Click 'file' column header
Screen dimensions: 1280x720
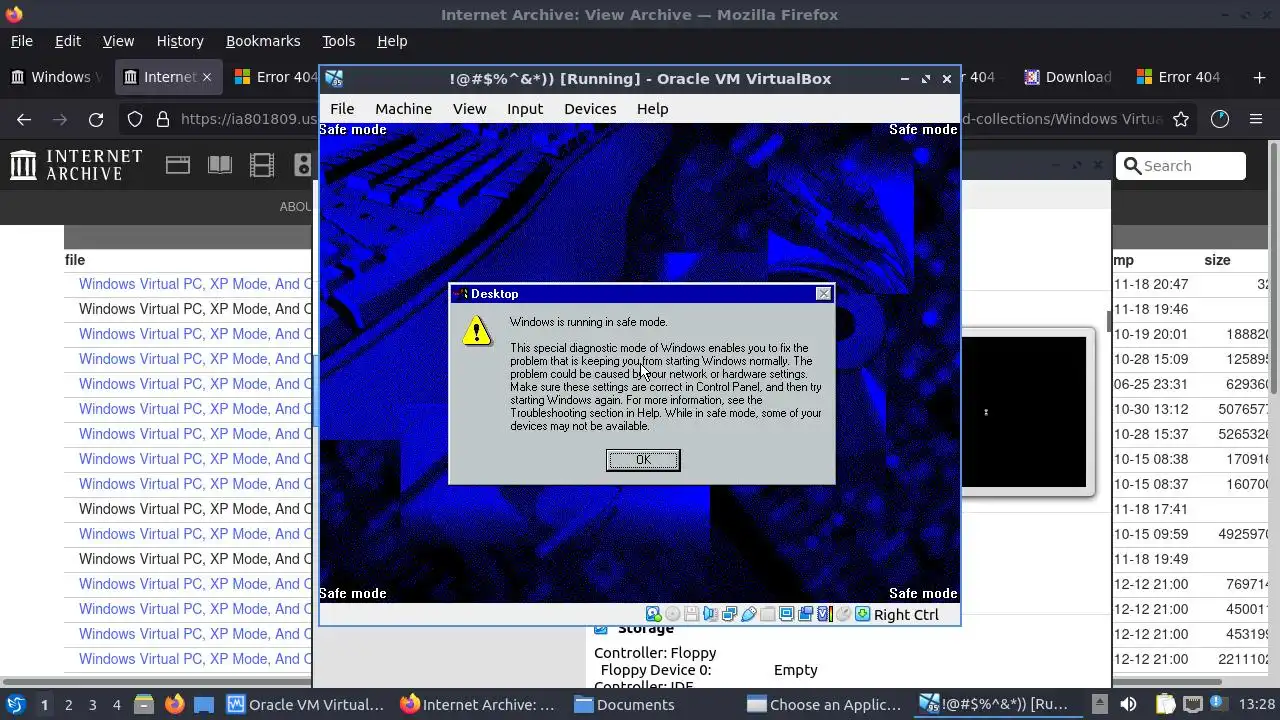pyautogui.click(x=75, y=260)
